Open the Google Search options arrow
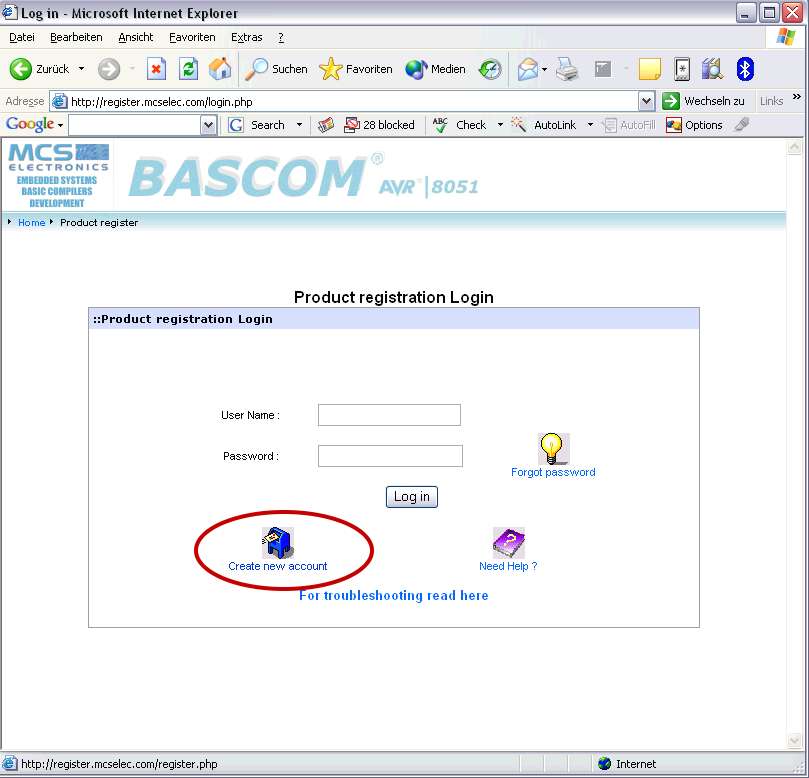Viewport: 809px width, 778px height. (299, 125)
